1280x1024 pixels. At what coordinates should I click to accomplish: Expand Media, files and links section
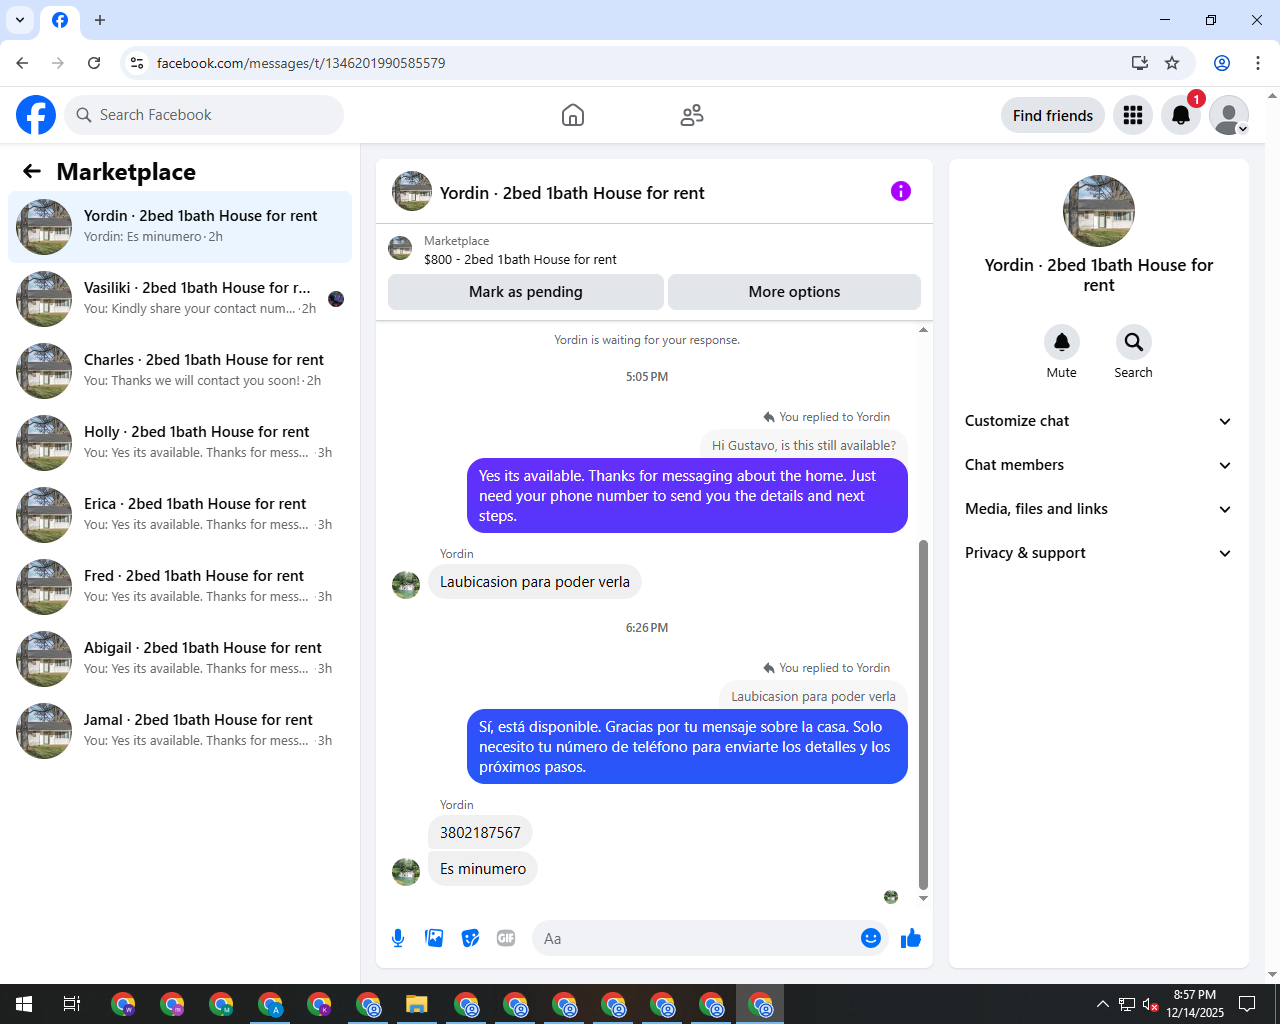coord(1098,509)
